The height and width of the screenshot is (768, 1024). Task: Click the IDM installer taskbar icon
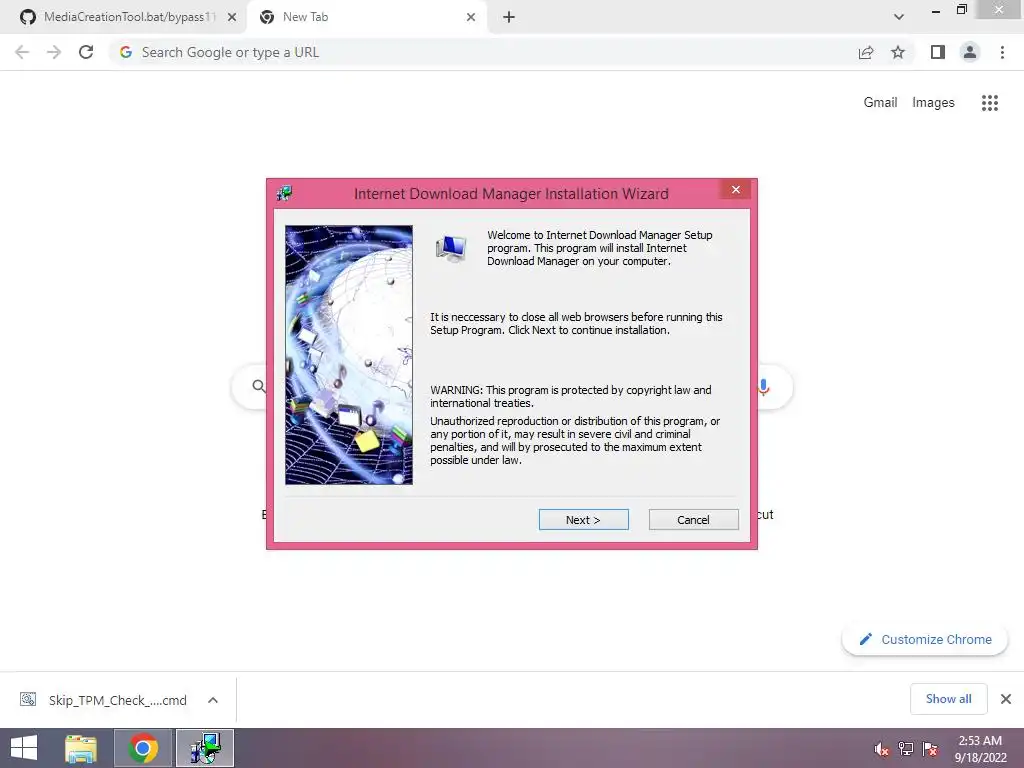[x=205, y=748]
